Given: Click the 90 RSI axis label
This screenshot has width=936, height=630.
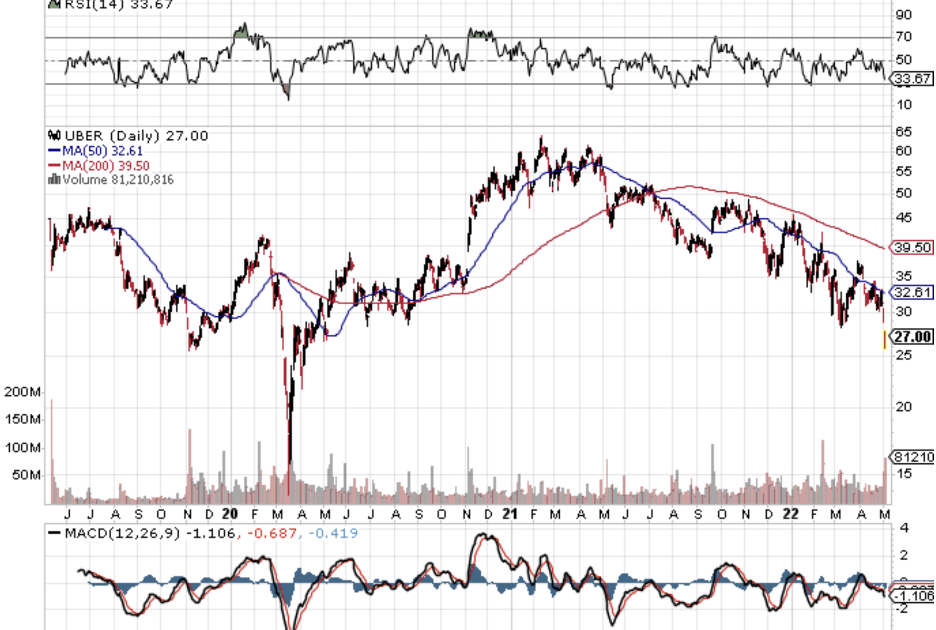Looking at the screenshot, I should [904, 16].
